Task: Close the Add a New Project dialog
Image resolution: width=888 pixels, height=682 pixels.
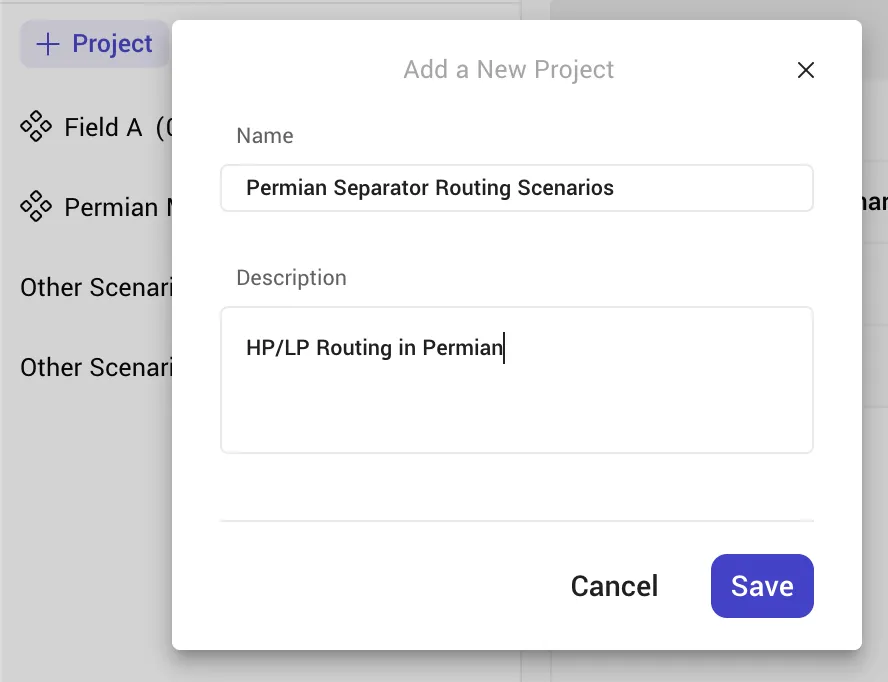Action: (805, 70)
